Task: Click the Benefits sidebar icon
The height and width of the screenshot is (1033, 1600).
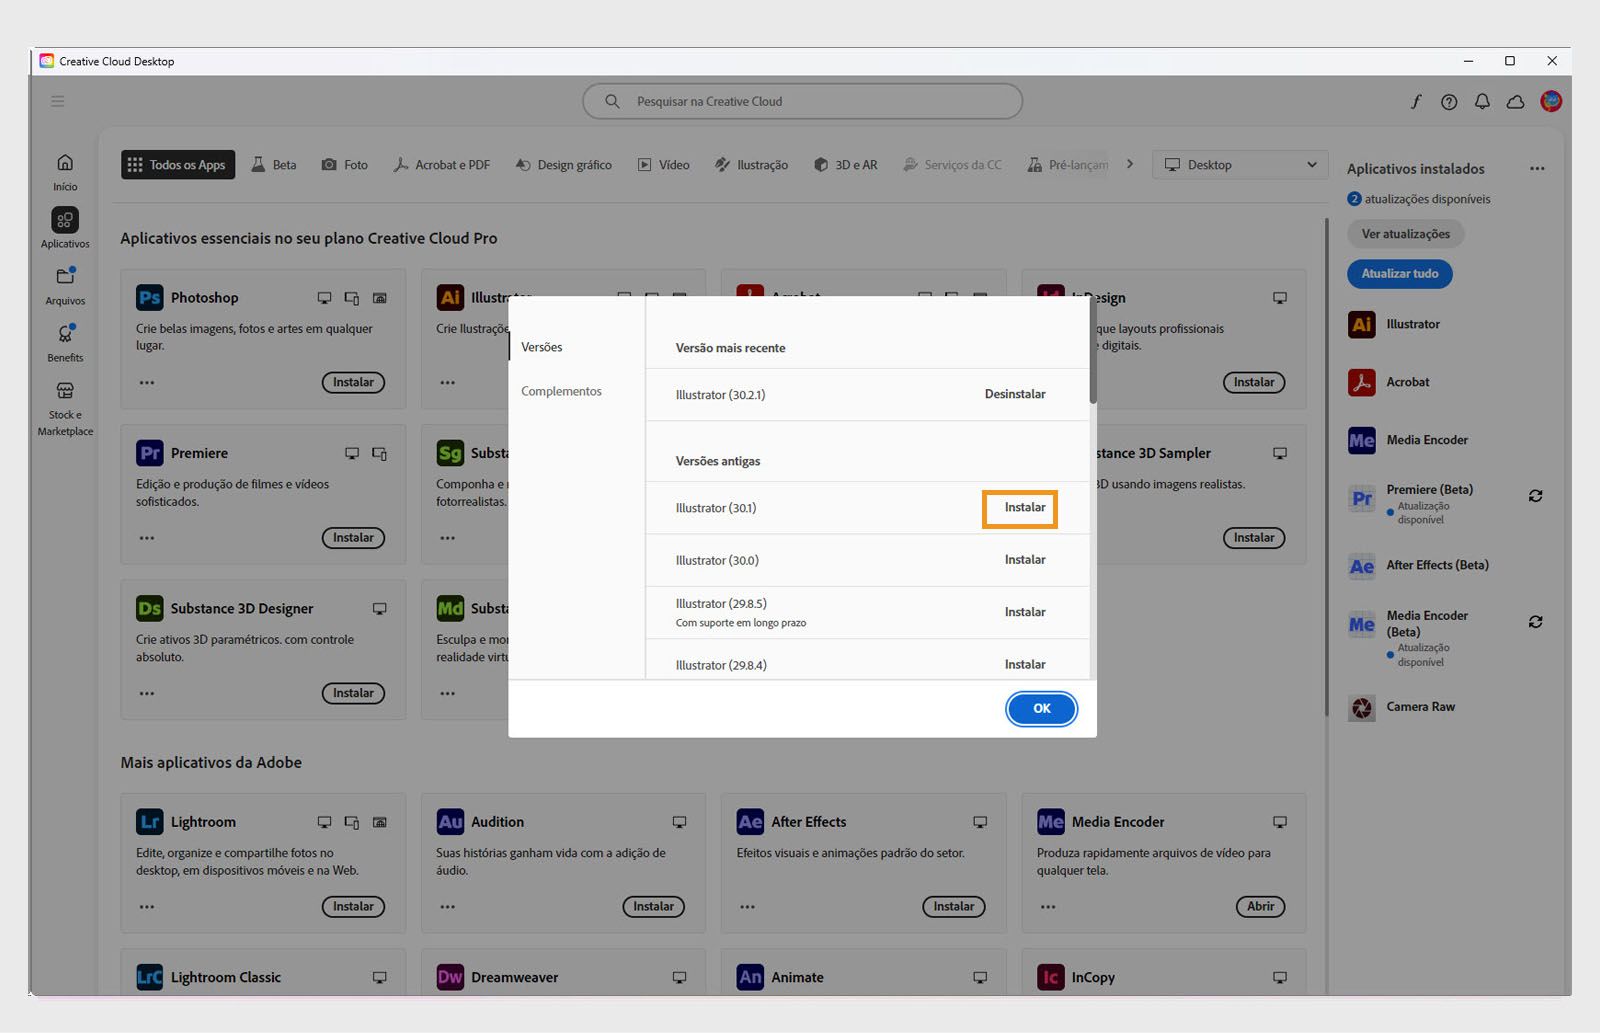Action: pyautogui.click(x=64, y=334)
